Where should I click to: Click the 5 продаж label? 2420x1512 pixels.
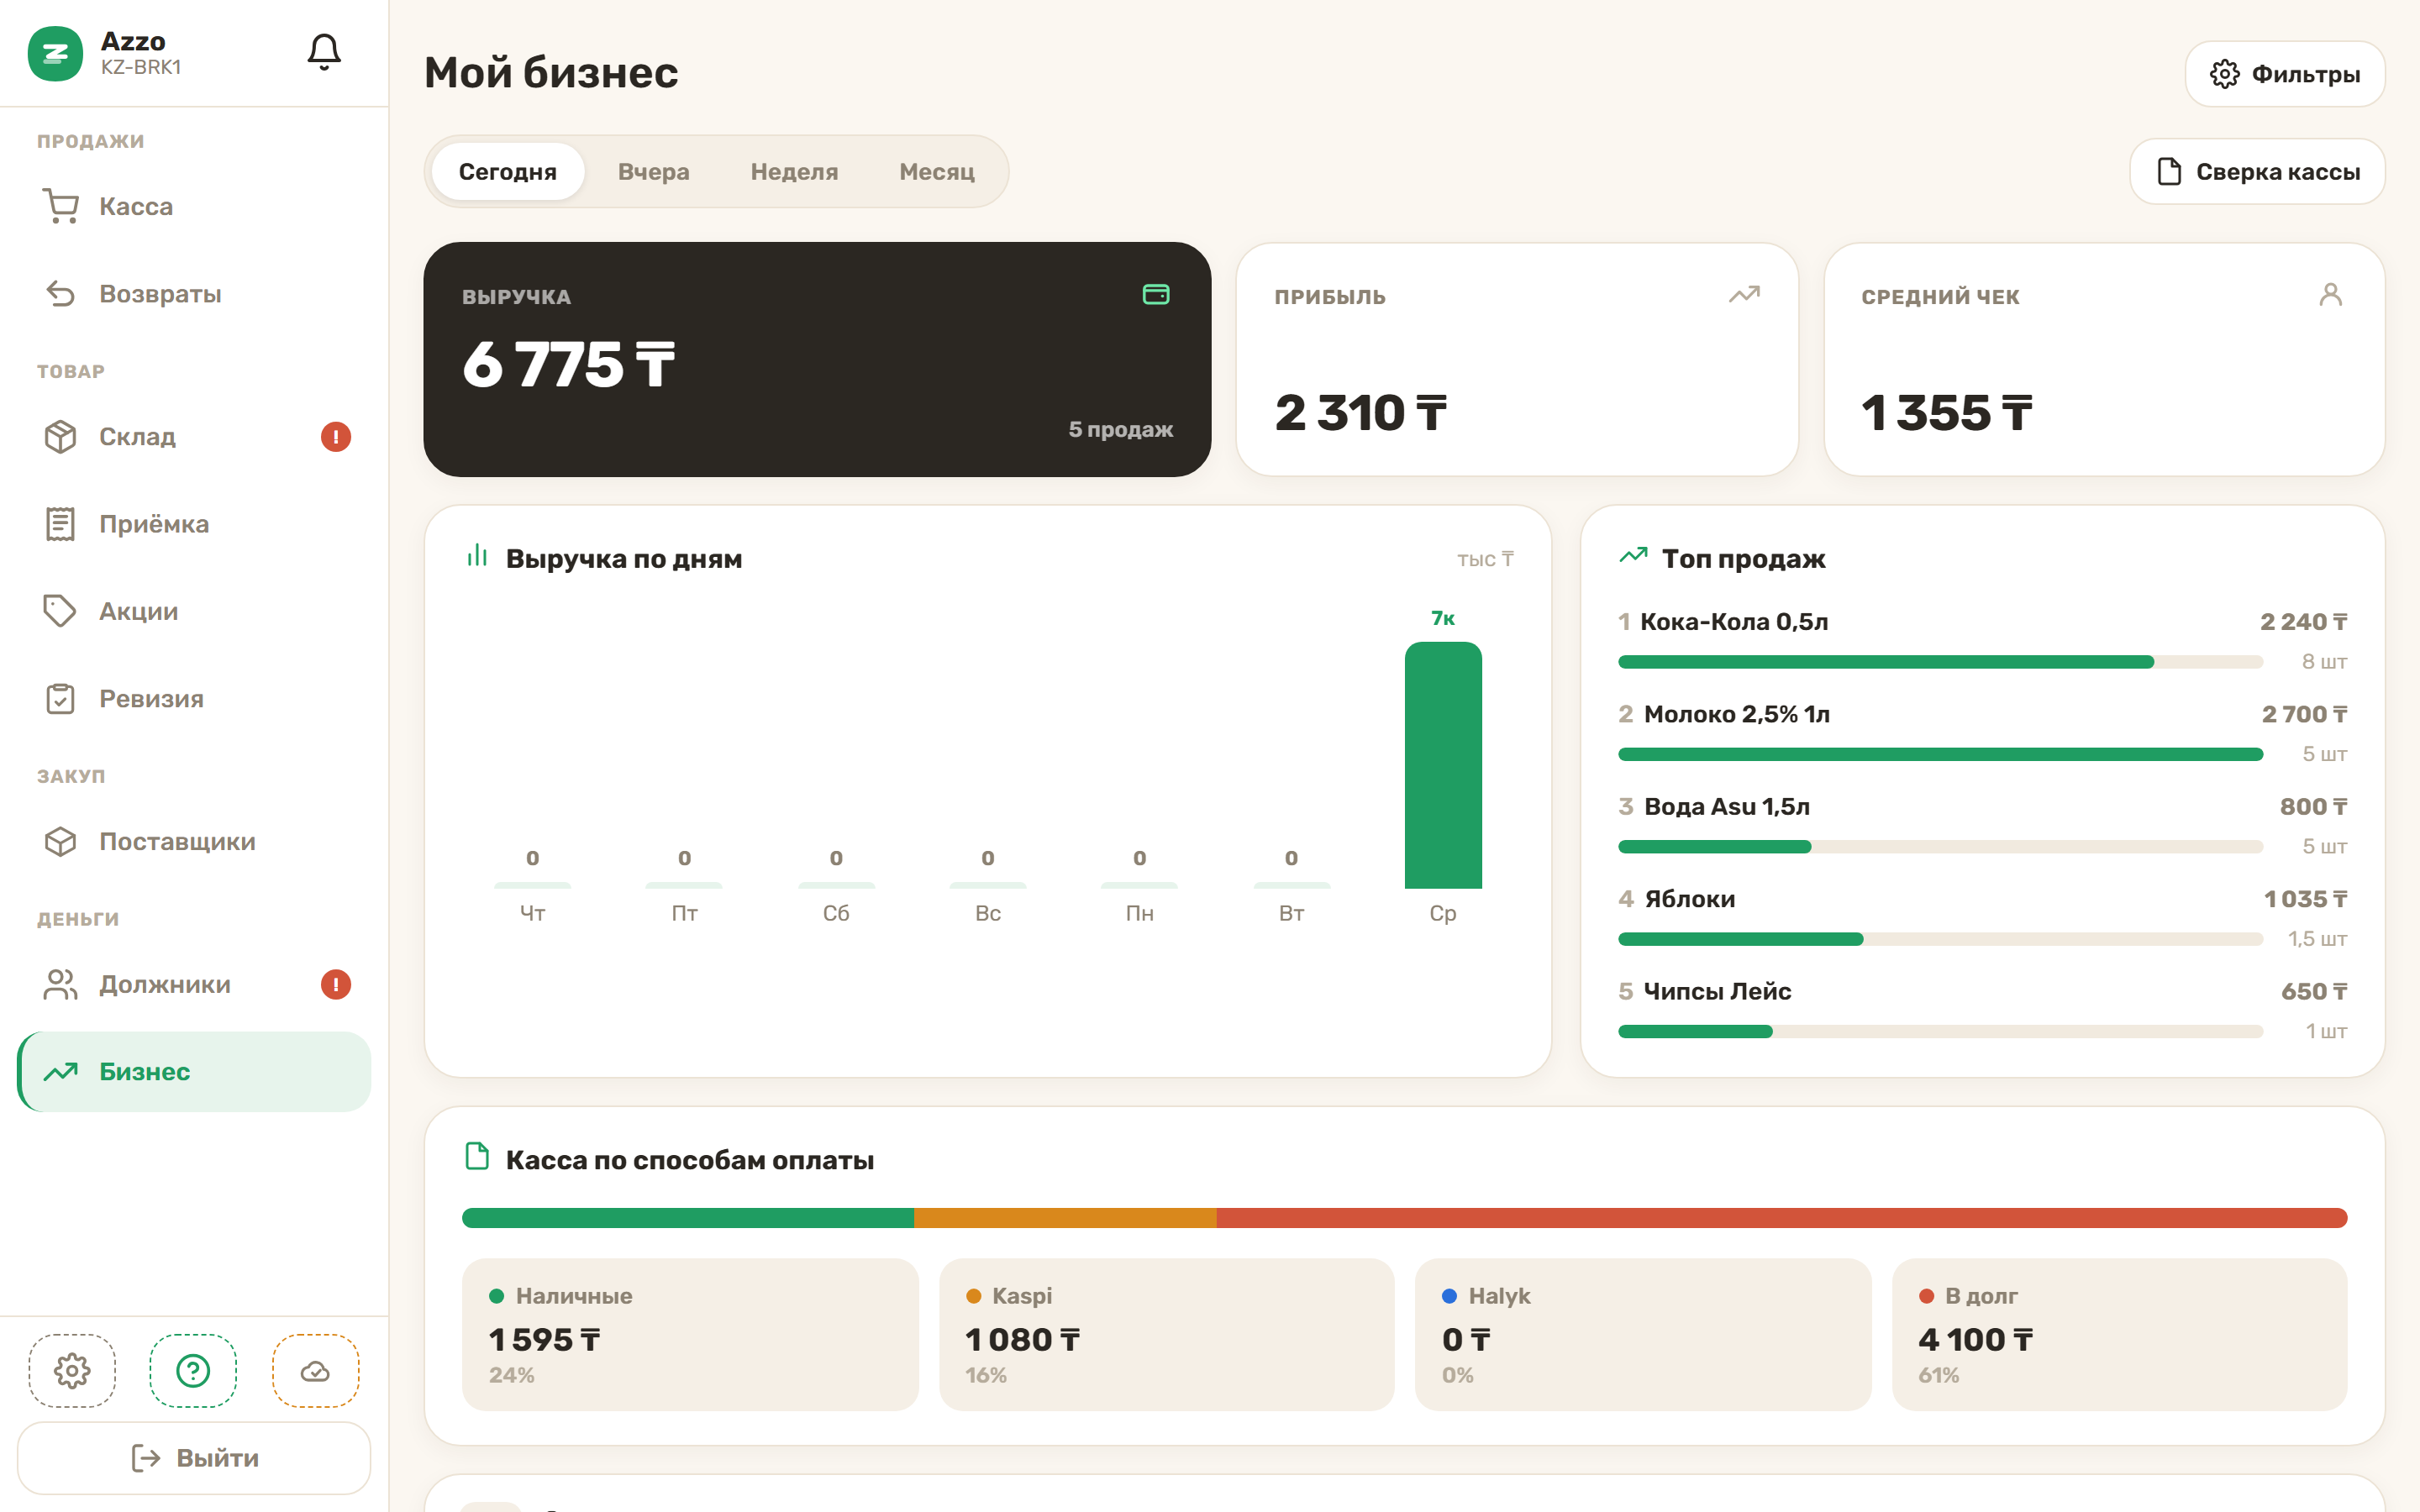[1120, 429]
